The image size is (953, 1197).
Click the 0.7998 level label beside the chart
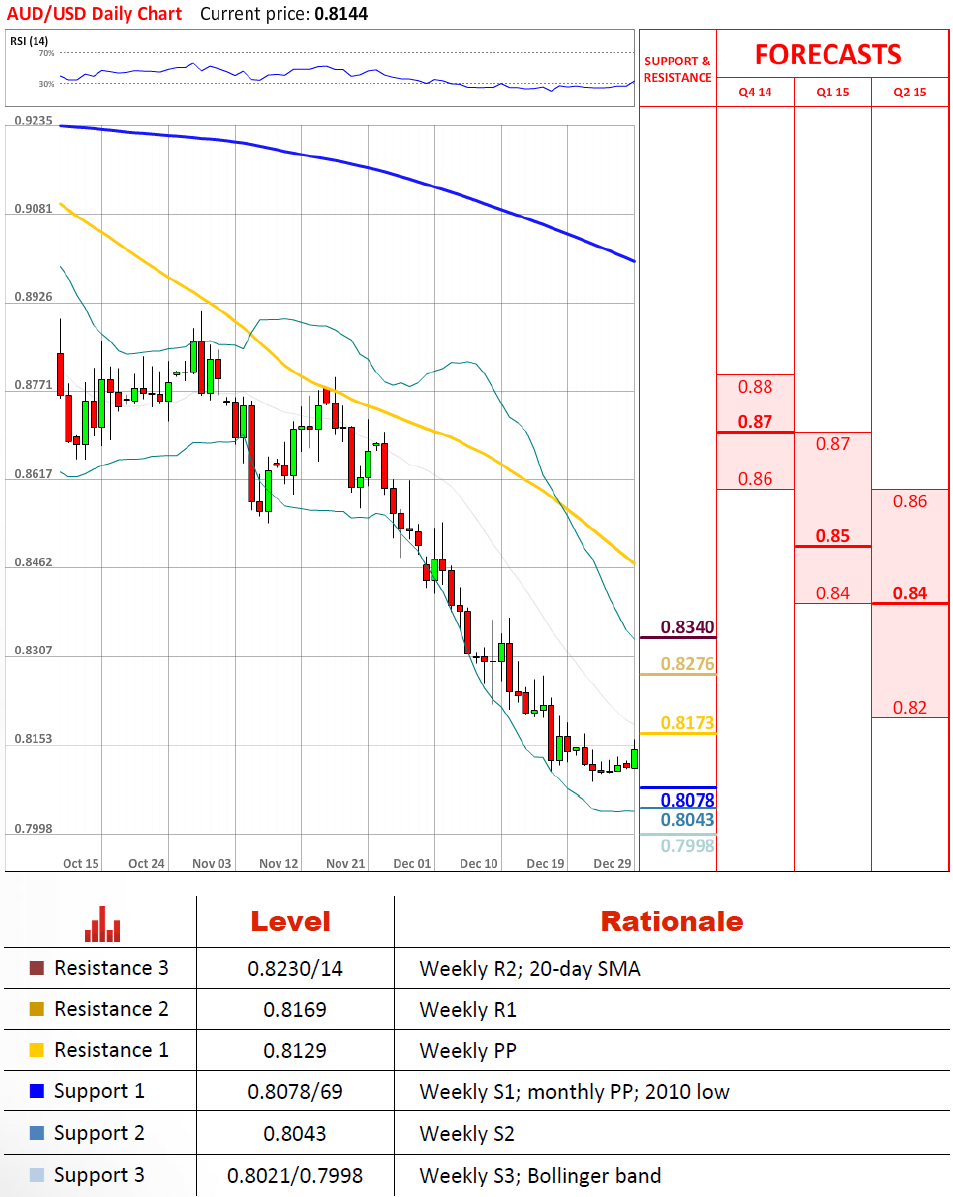point(687,846)
